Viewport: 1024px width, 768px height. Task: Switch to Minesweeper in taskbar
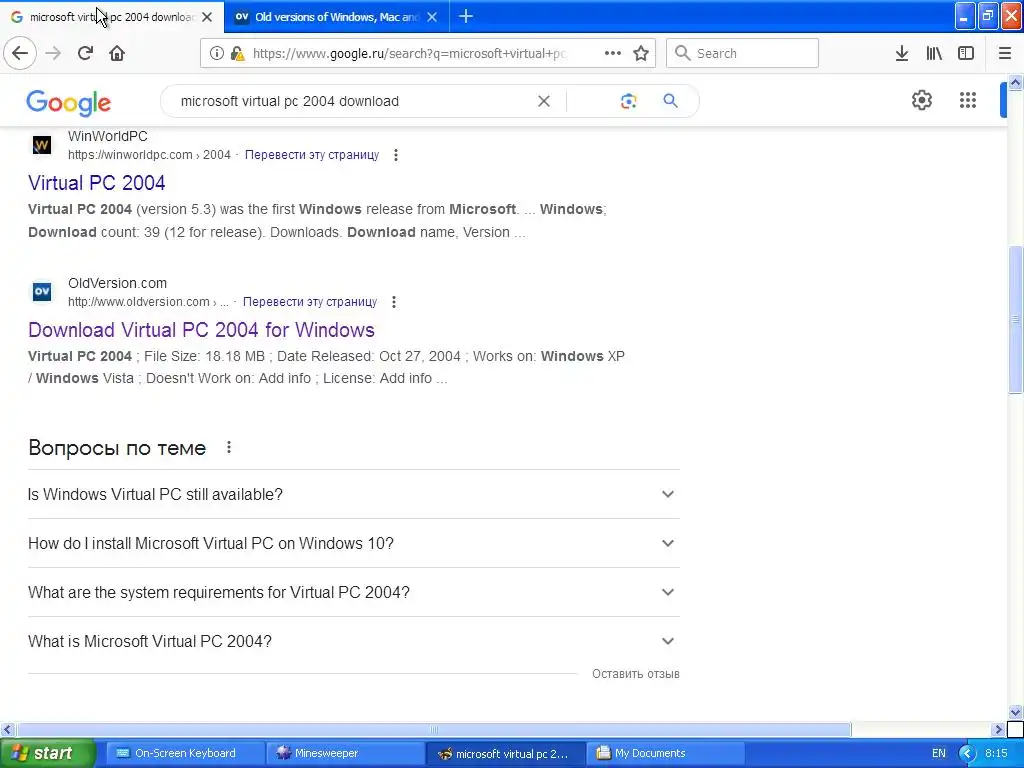tap(345, 753)
